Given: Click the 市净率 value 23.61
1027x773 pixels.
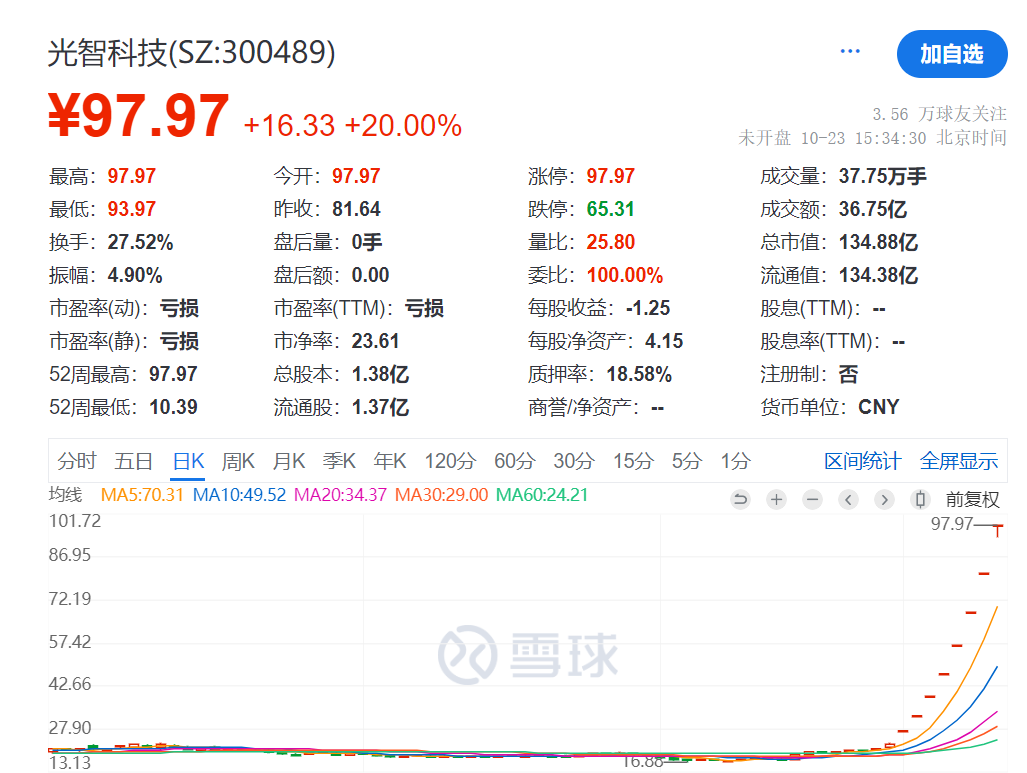Looking at the screenshot, I should 375,341.
